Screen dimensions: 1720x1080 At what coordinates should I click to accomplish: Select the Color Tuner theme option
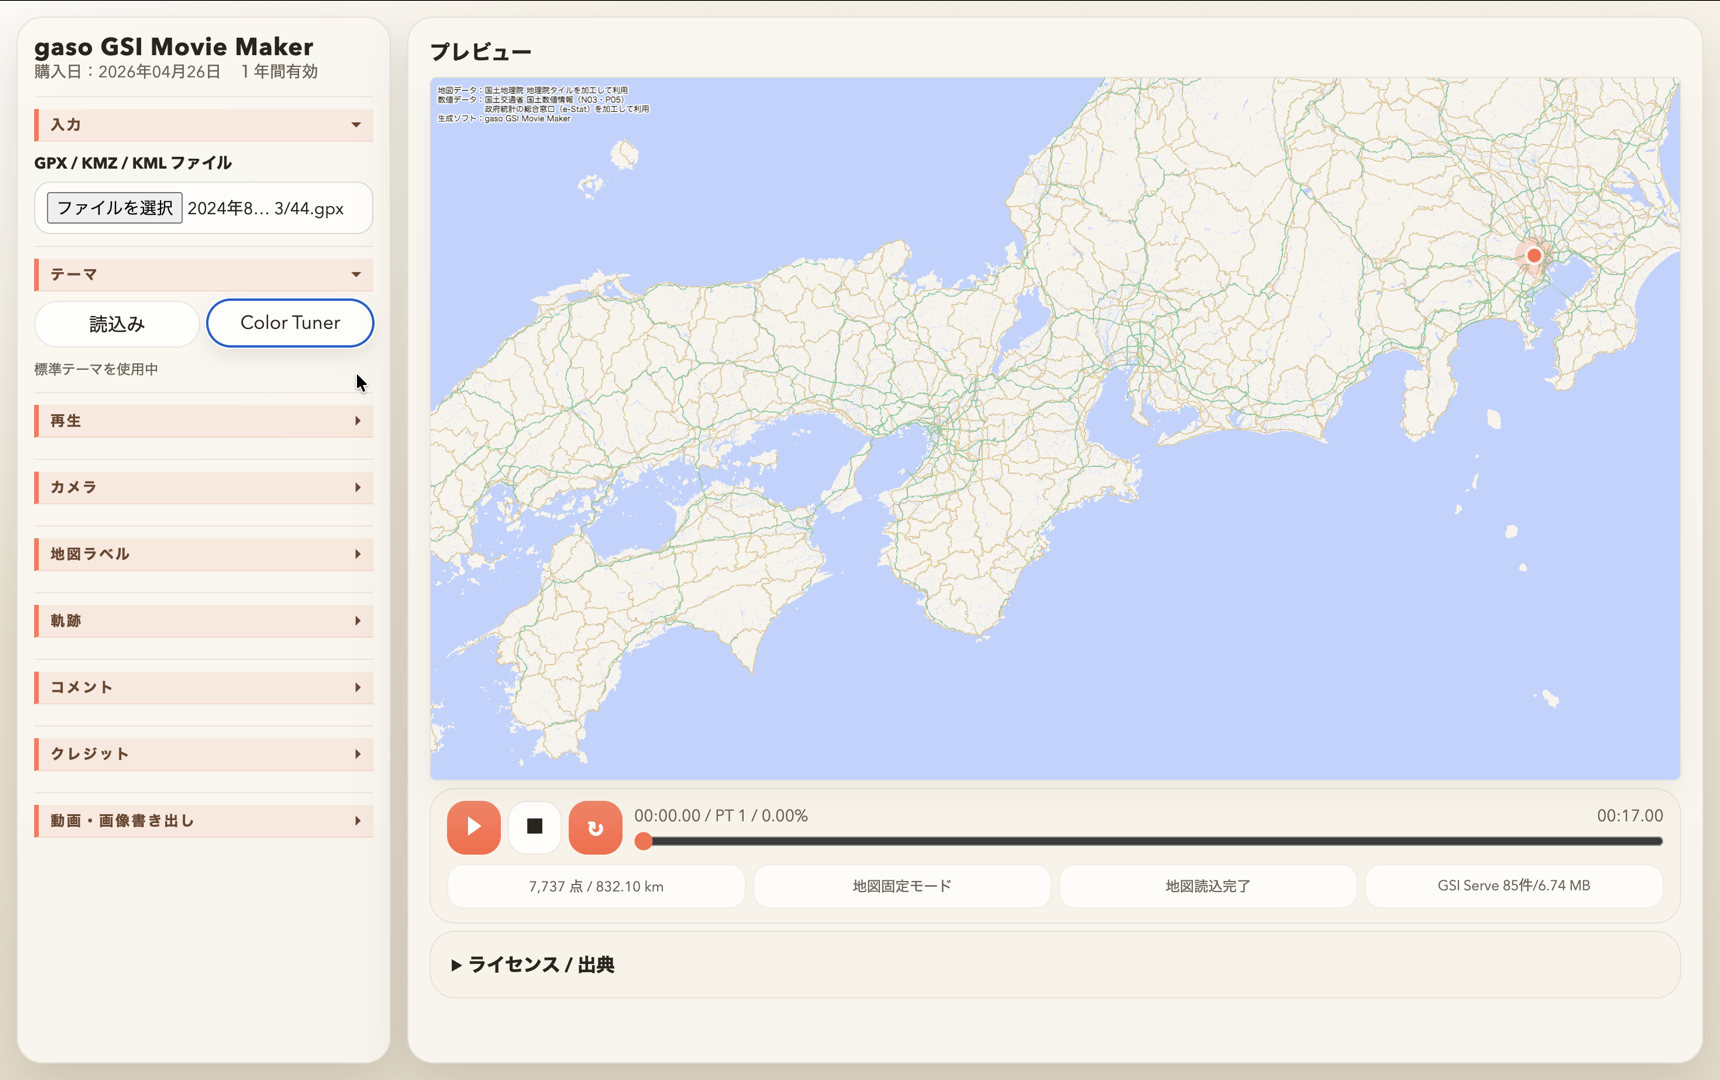(290, 323)
